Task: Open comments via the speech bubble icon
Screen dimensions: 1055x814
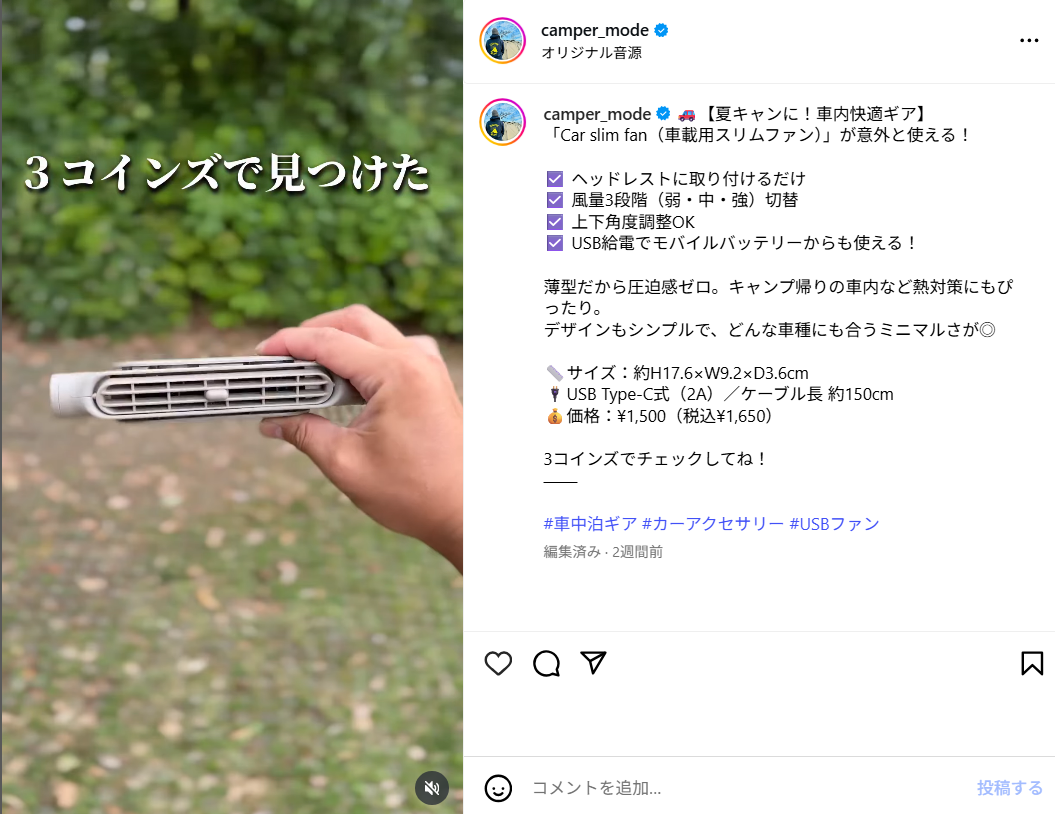Action: [x=546, y=663]
